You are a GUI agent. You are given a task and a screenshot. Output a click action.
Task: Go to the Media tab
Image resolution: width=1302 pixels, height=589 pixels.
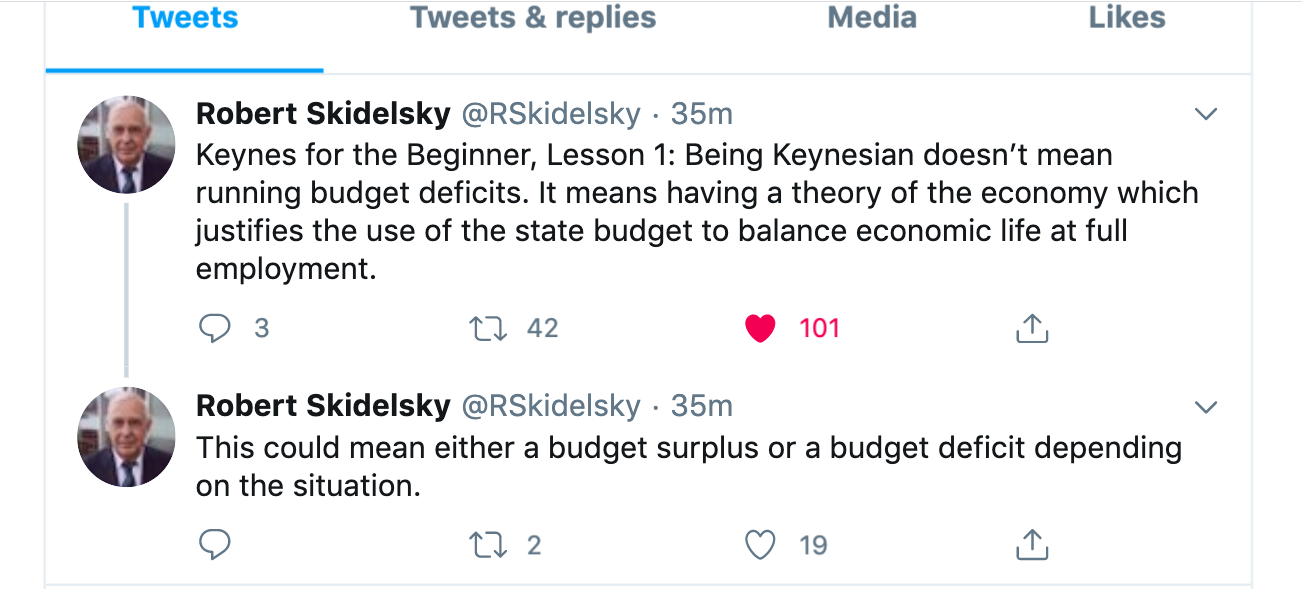coord(872,18)
